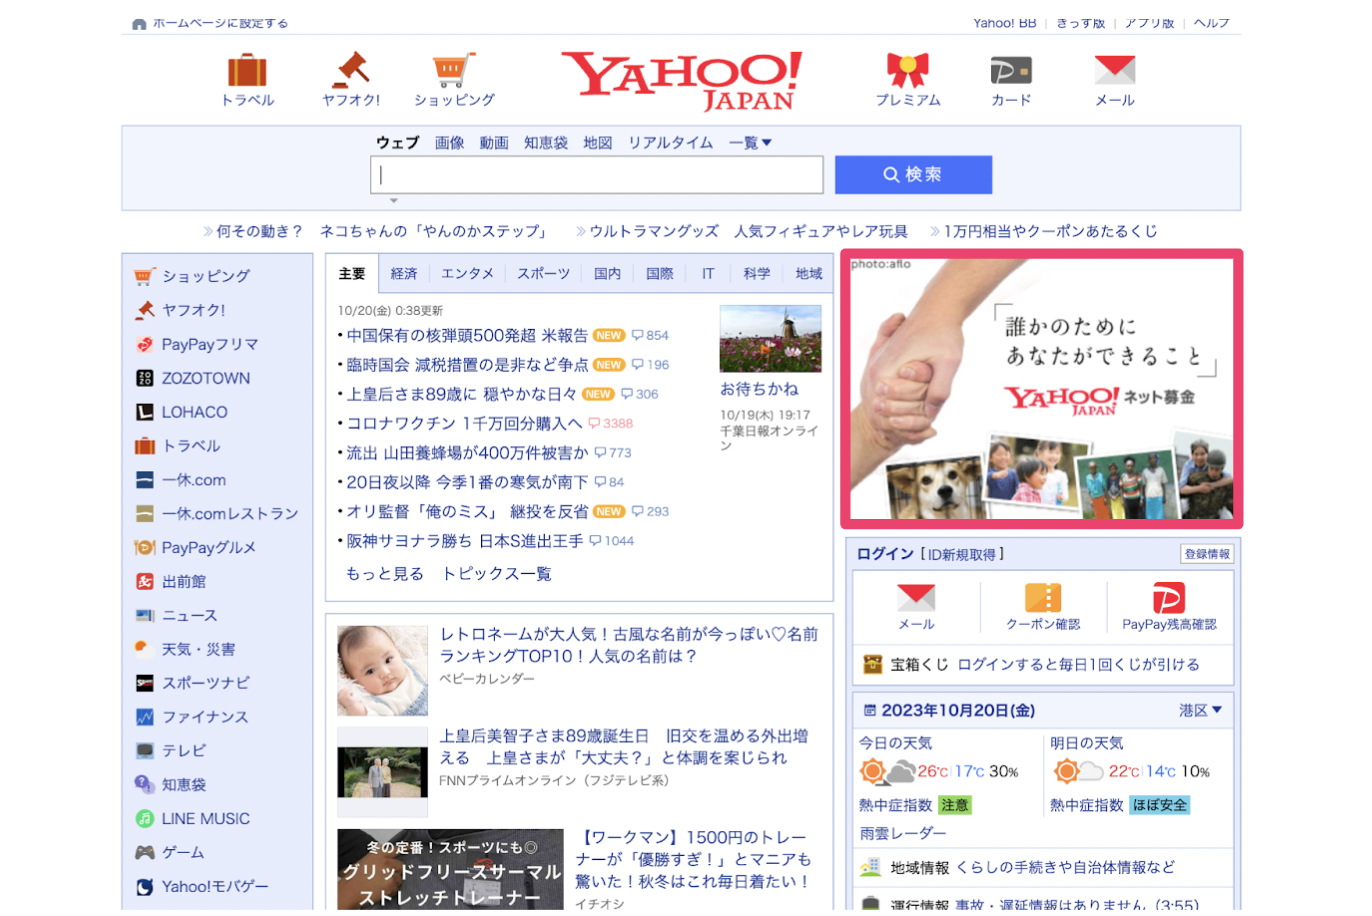Screen dimensions: 1372x916
Task: Open the PayPay残高確認 icon
Action: point(1169,598)
